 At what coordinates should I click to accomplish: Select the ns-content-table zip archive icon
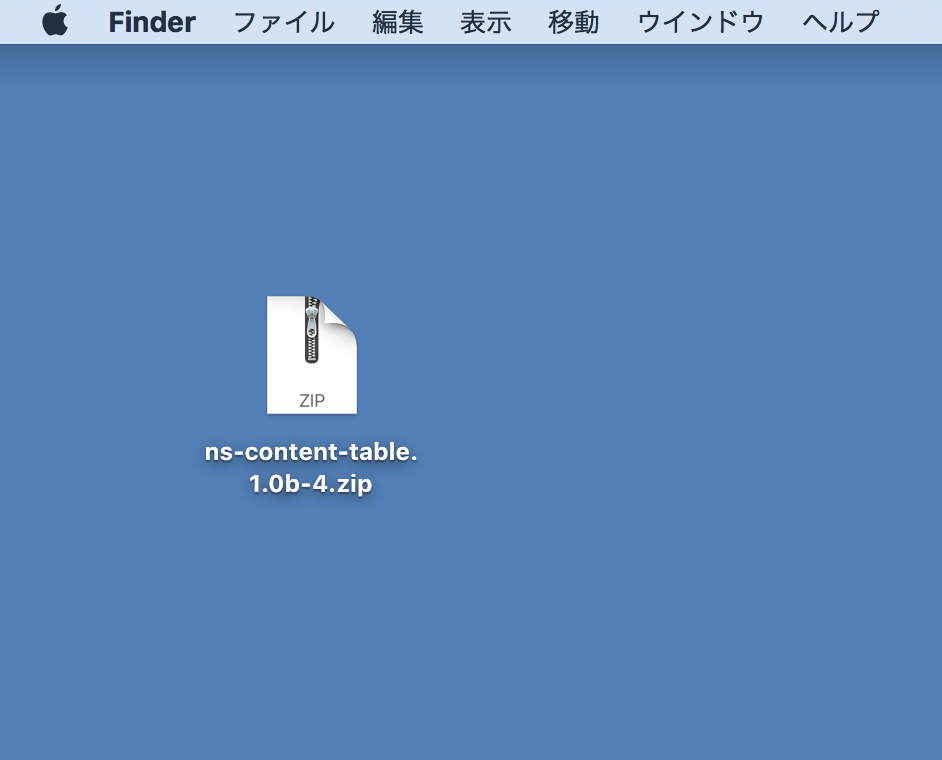point(311,355)
